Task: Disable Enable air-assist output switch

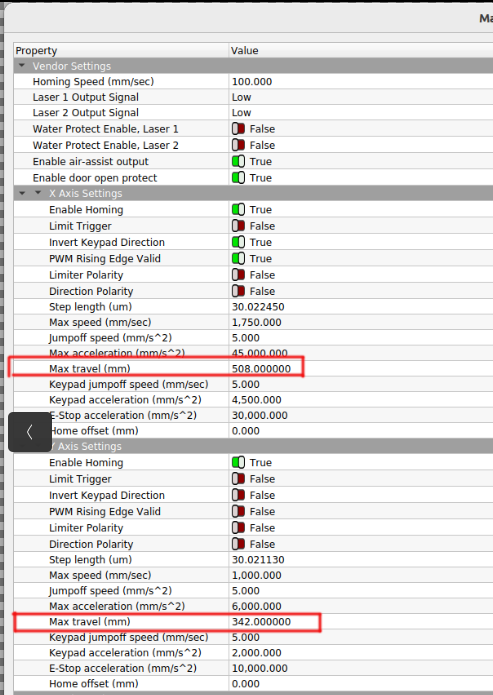Action: coord(239,161)
